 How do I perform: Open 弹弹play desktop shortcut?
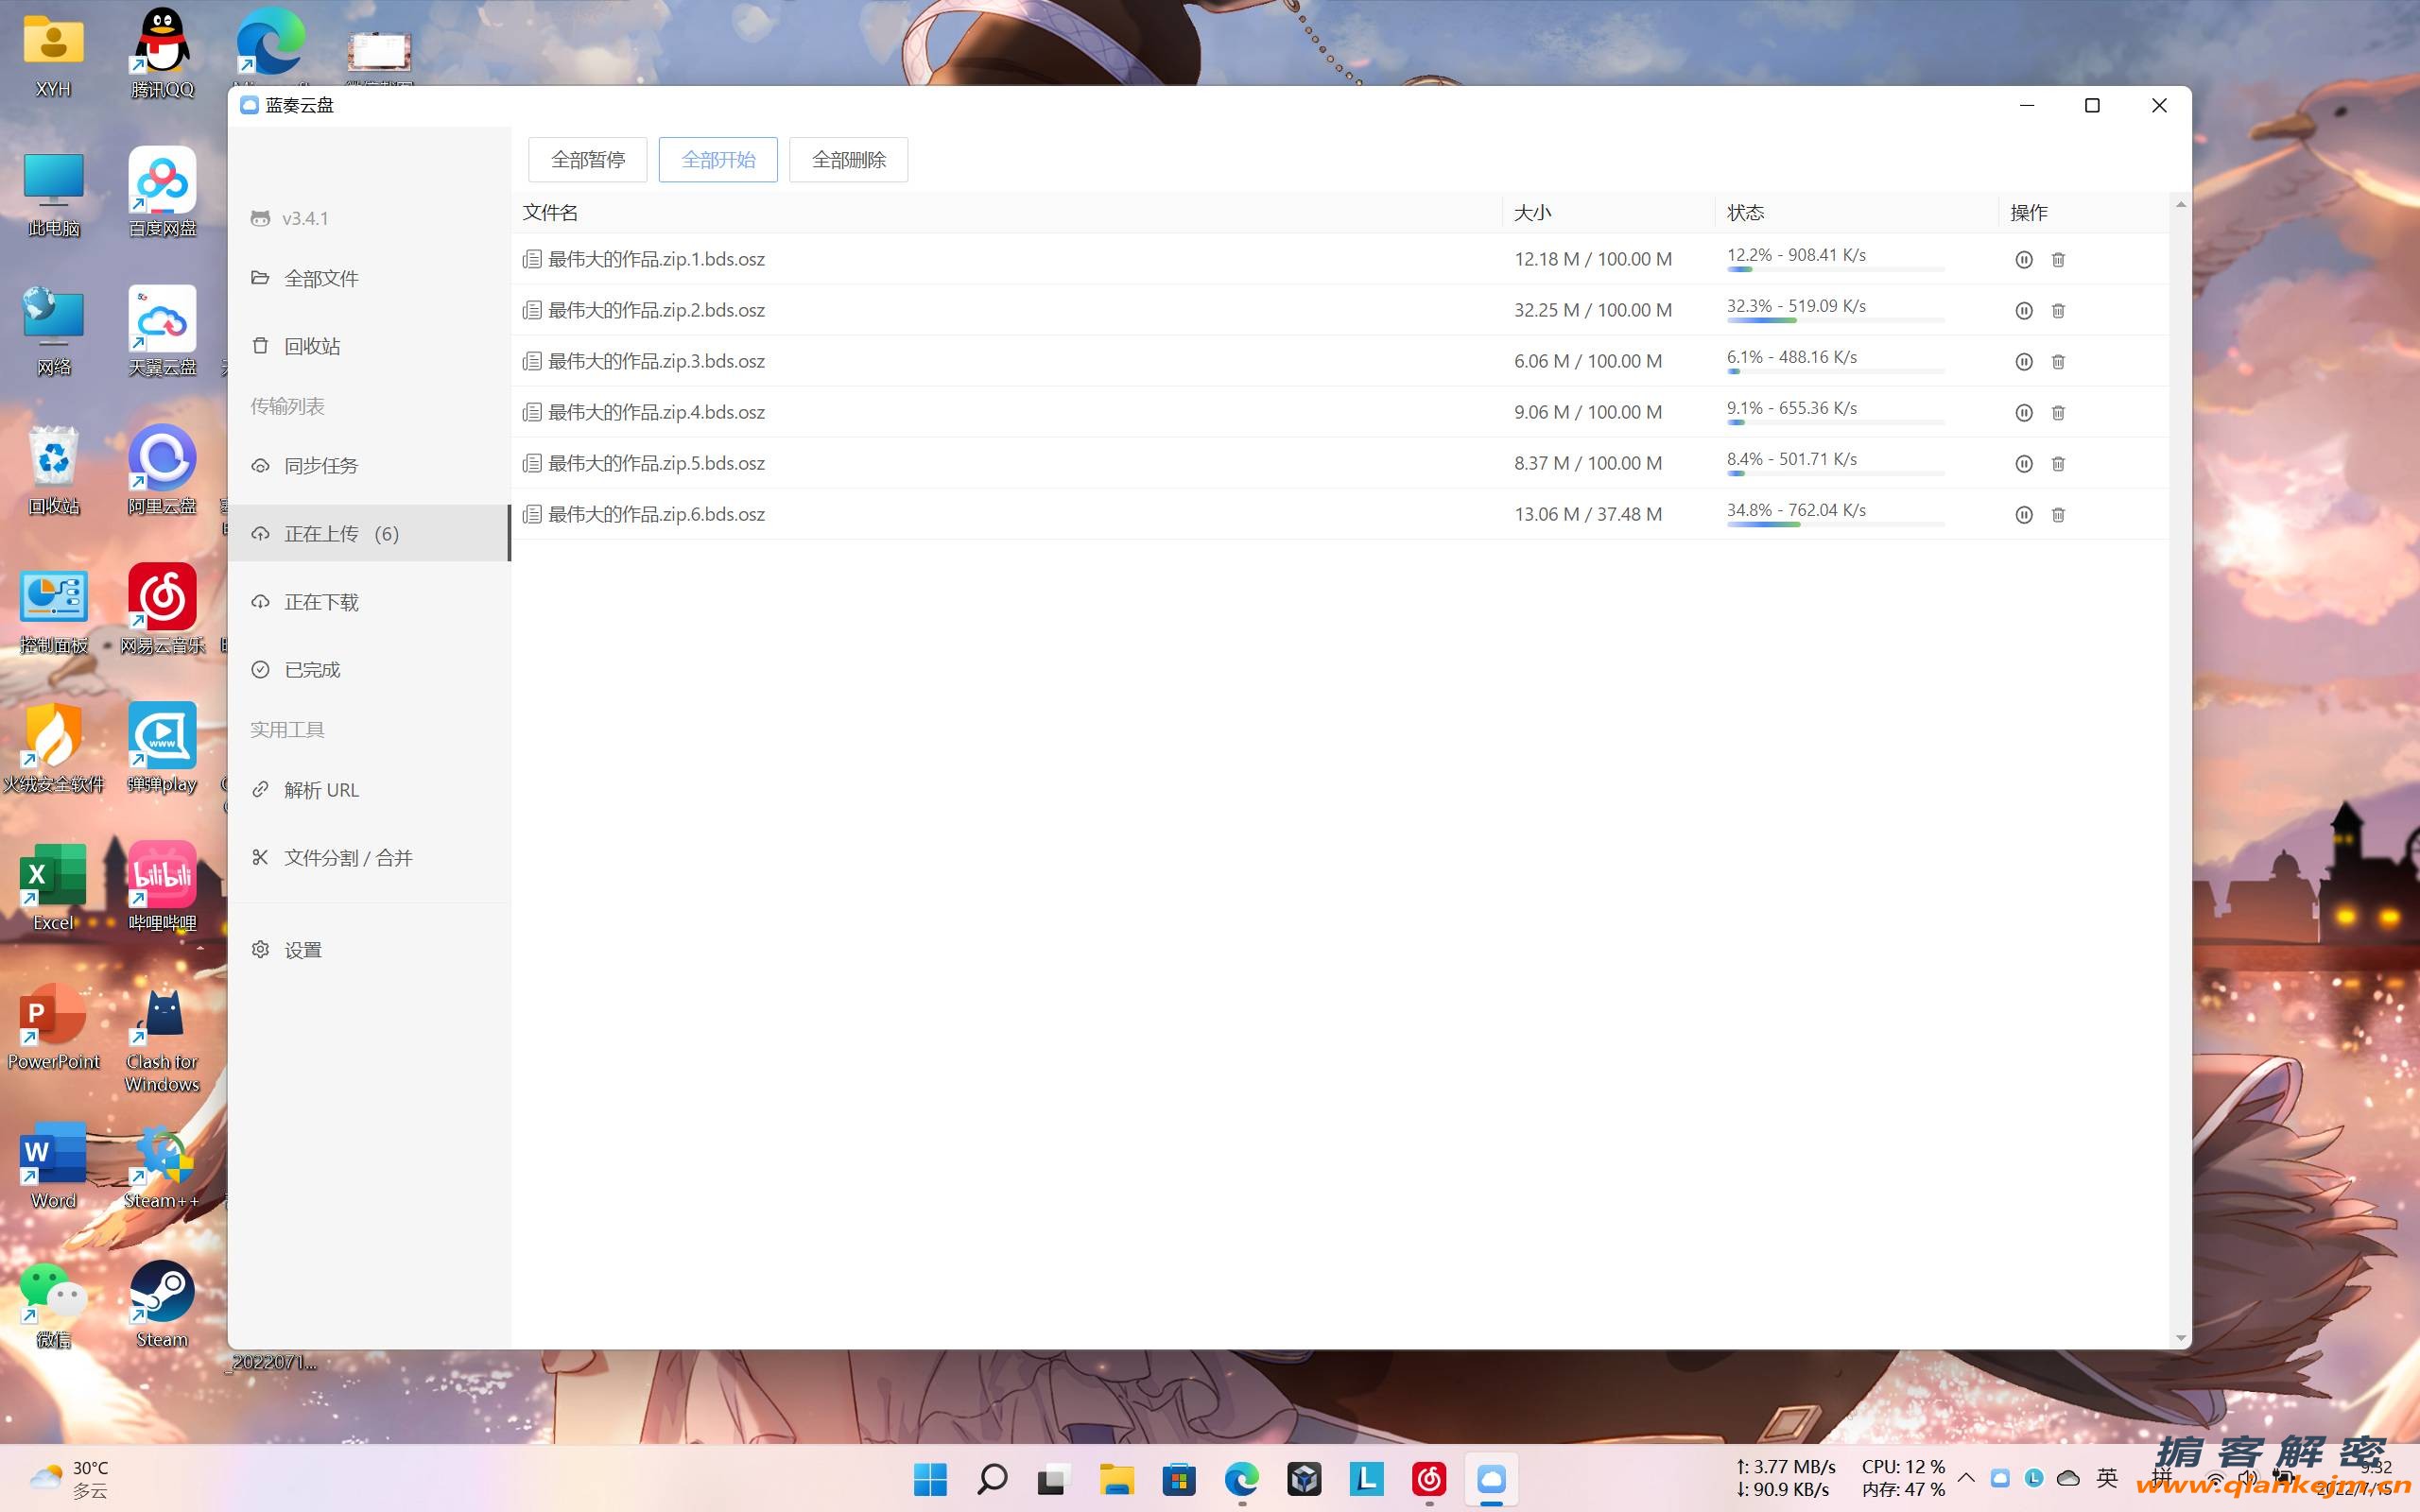click(x=162, y=748)
